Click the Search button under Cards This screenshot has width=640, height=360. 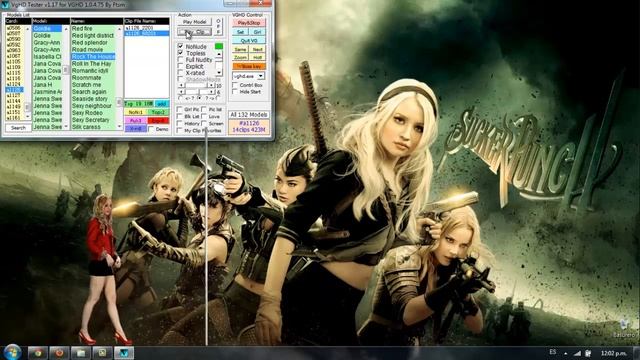(18, 128)
